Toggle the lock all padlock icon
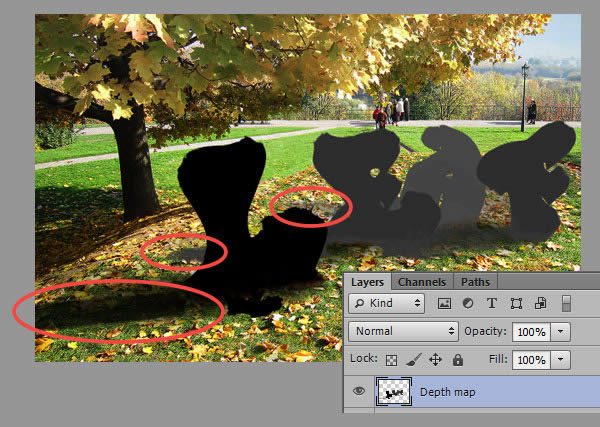 [x=458, y=359]
